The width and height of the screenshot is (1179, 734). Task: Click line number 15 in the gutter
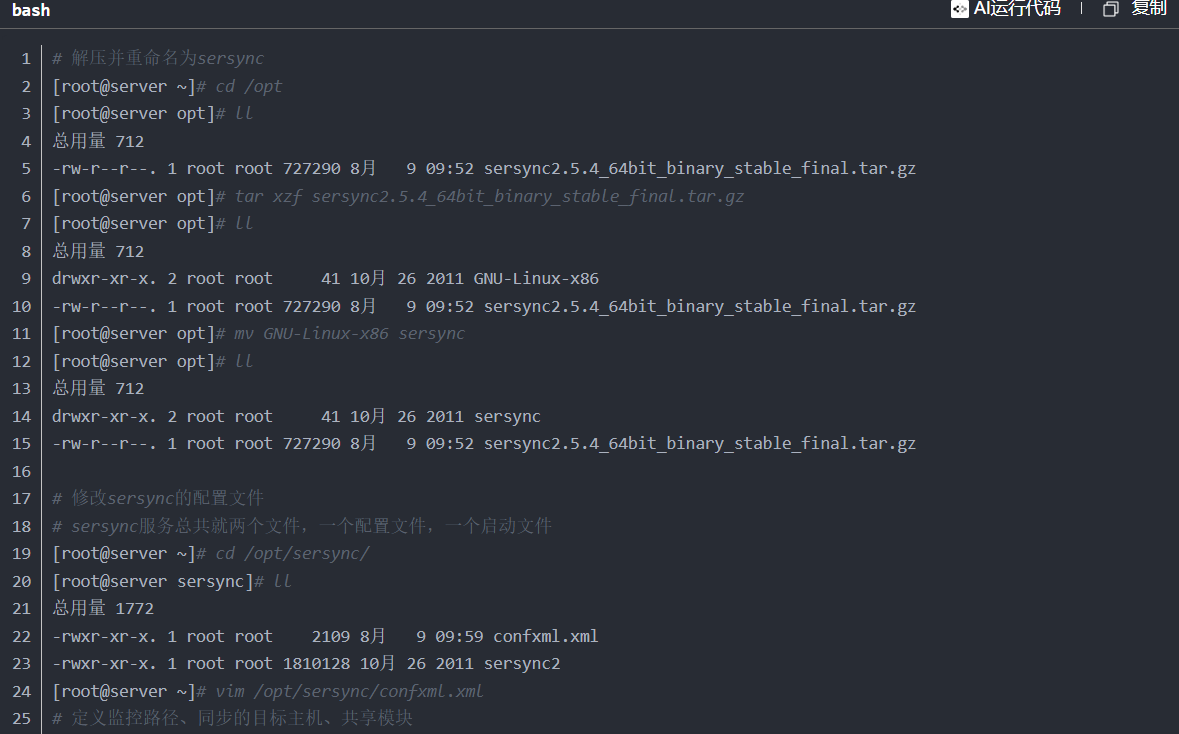(x=21, y=443)
